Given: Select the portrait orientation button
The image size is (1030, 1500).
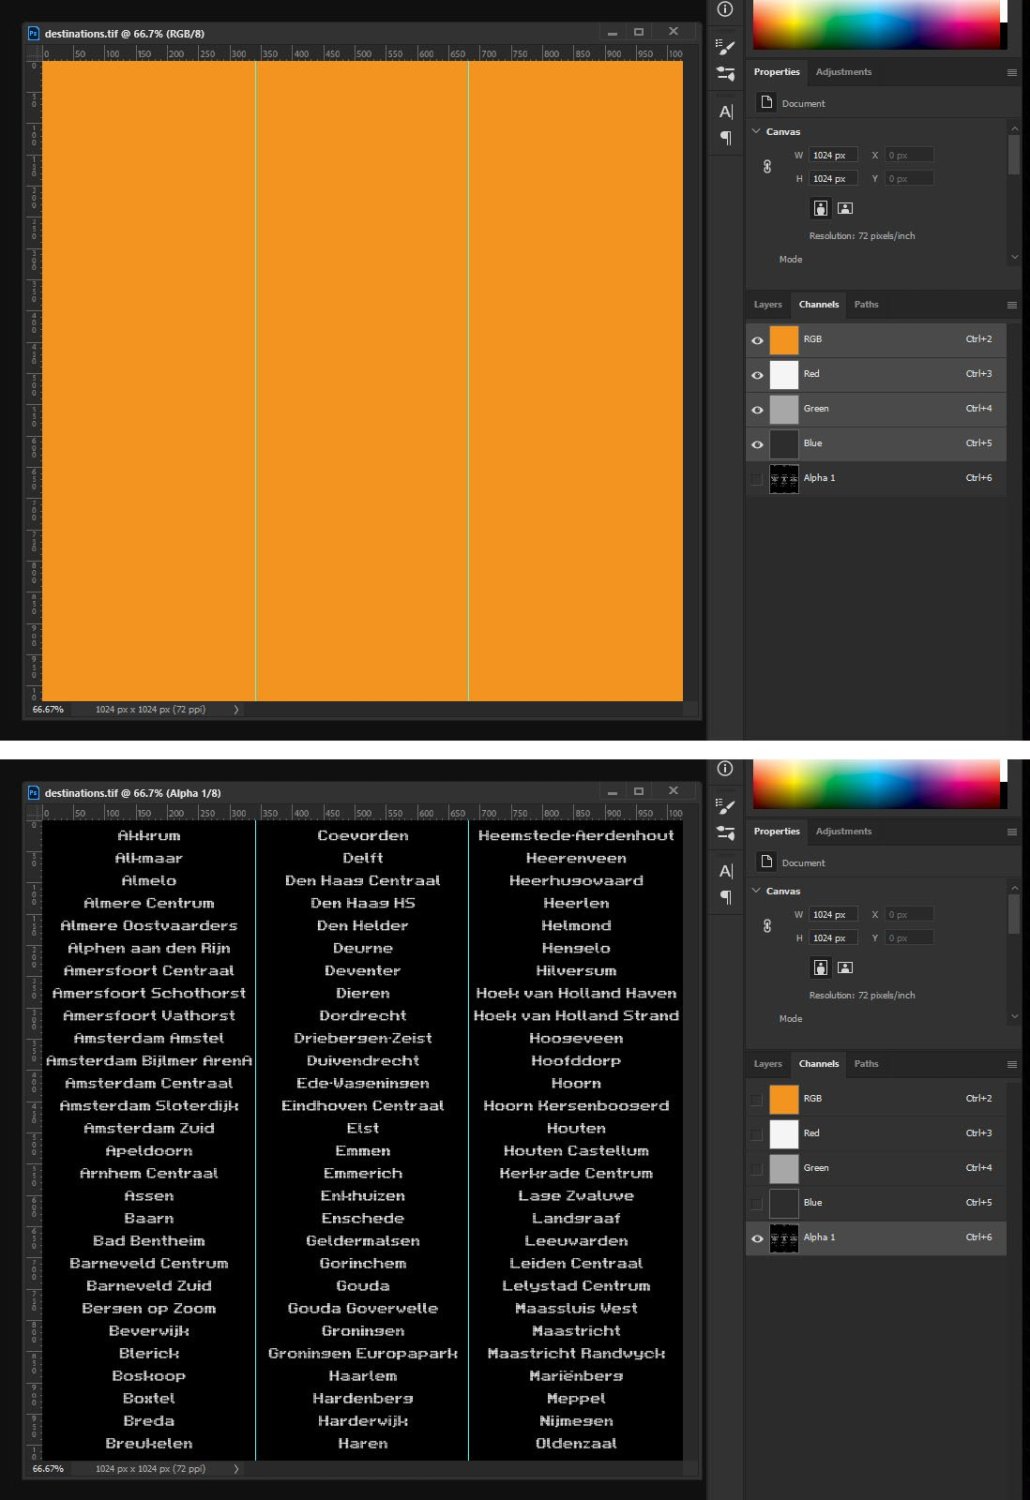Looking at the screenshot, I should [820, 207].
